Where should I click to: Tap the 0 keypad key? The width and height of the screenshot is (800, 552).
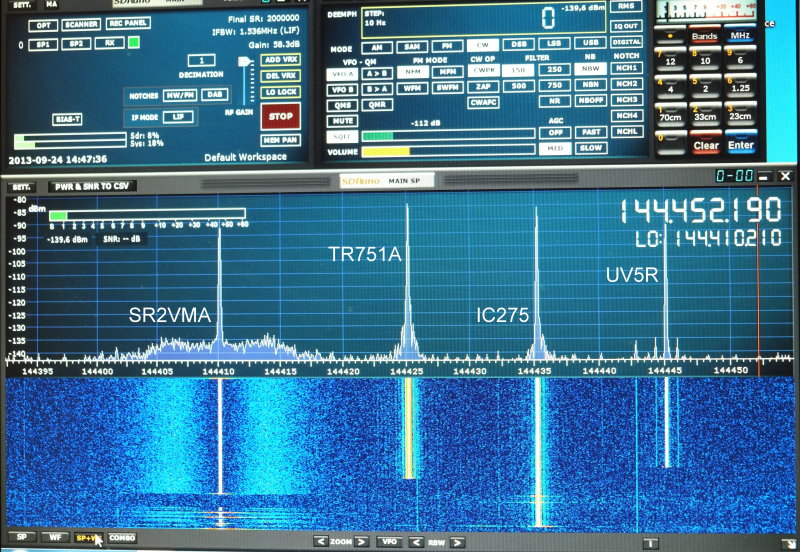670,142
